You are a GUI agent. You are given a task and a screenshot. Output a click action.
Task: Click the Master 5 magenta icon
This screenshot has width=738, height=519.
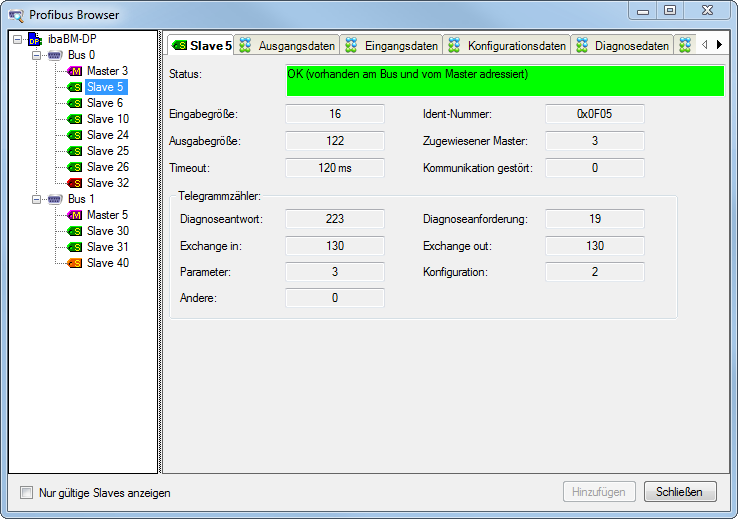[x=74, y=215]
